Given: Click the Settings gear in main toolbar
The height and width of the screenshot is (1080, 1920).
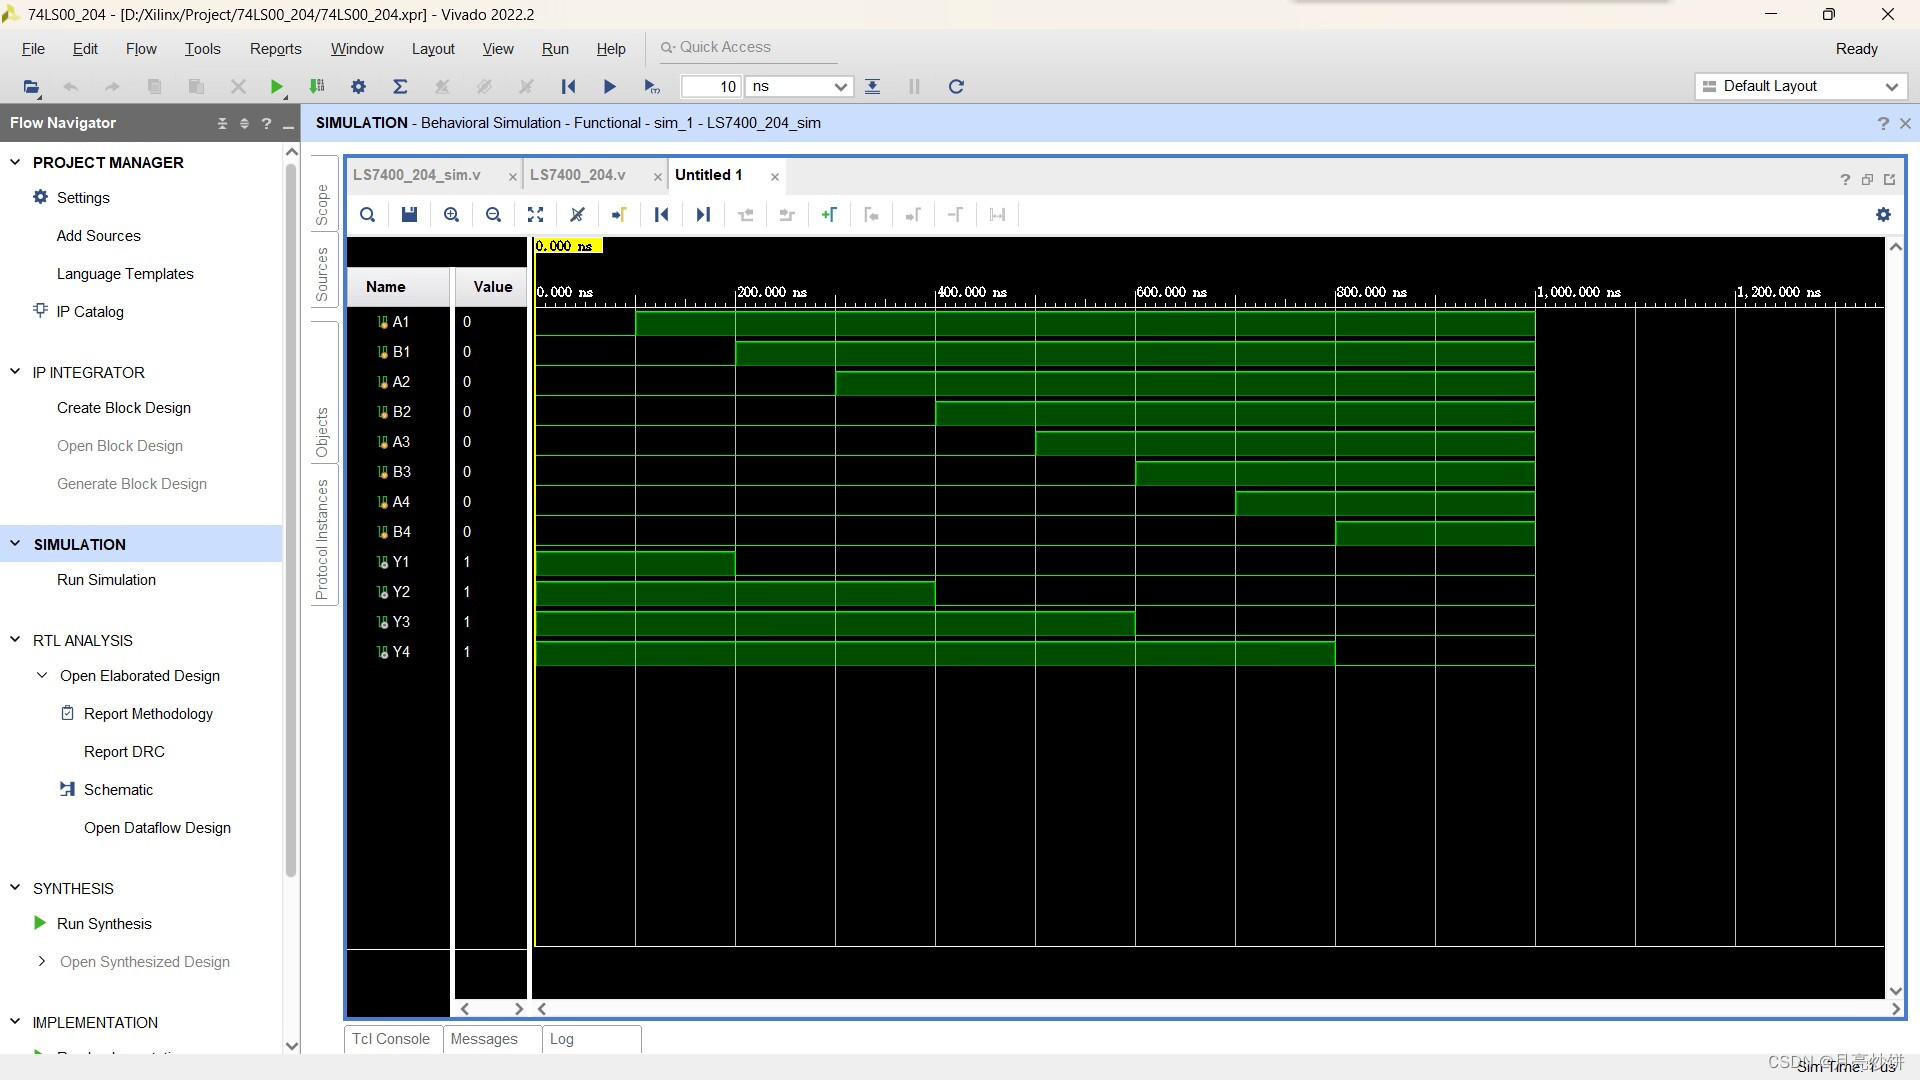Looking at the screenshot, I should (358, 87).
